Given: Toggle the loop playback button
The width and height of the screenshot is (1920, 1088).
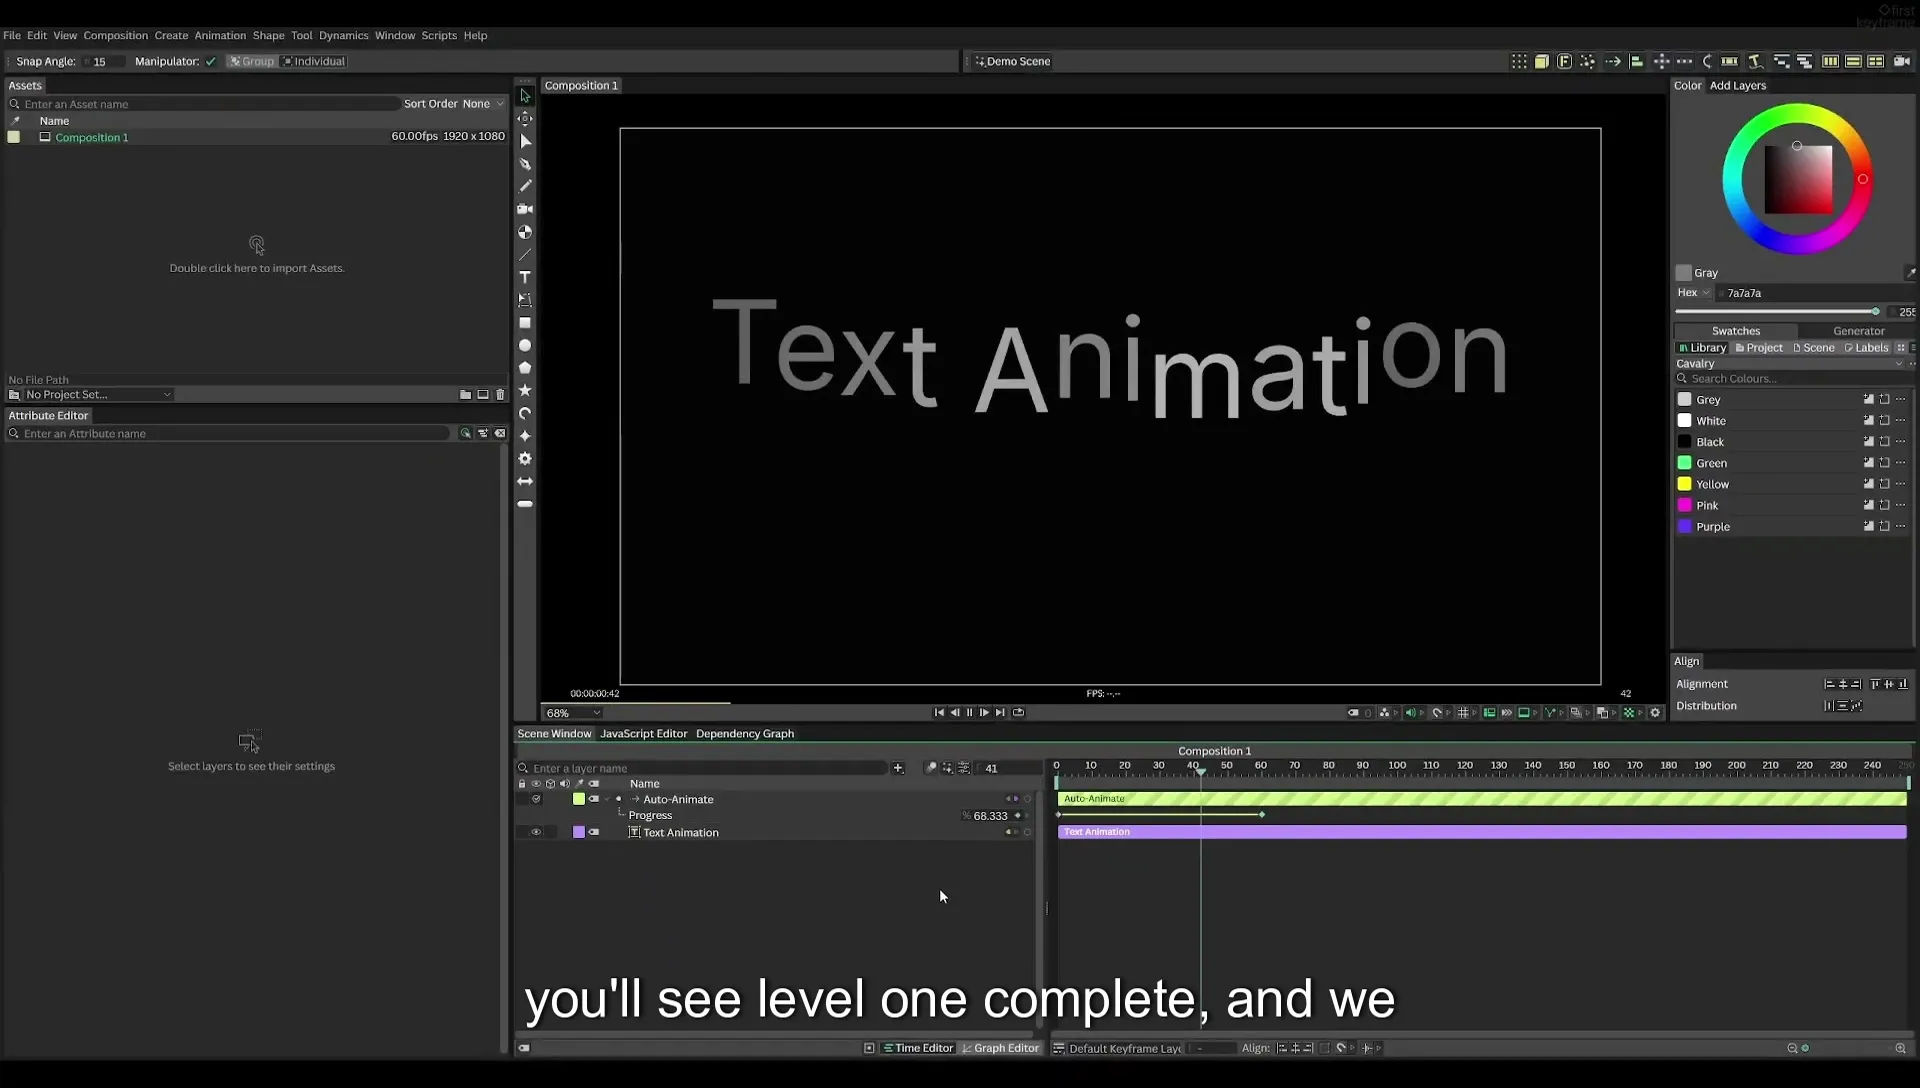Looking at the screenshot, I should (1018, 712).
